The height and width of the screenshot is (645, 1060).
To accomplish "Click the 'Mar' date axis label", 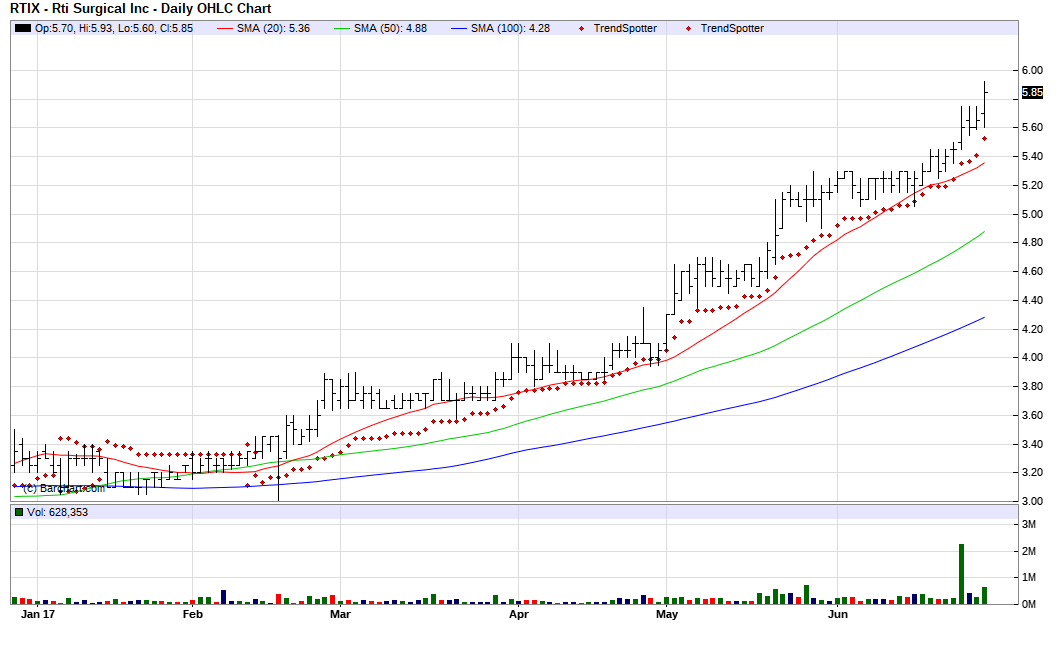I will (340, 614).
